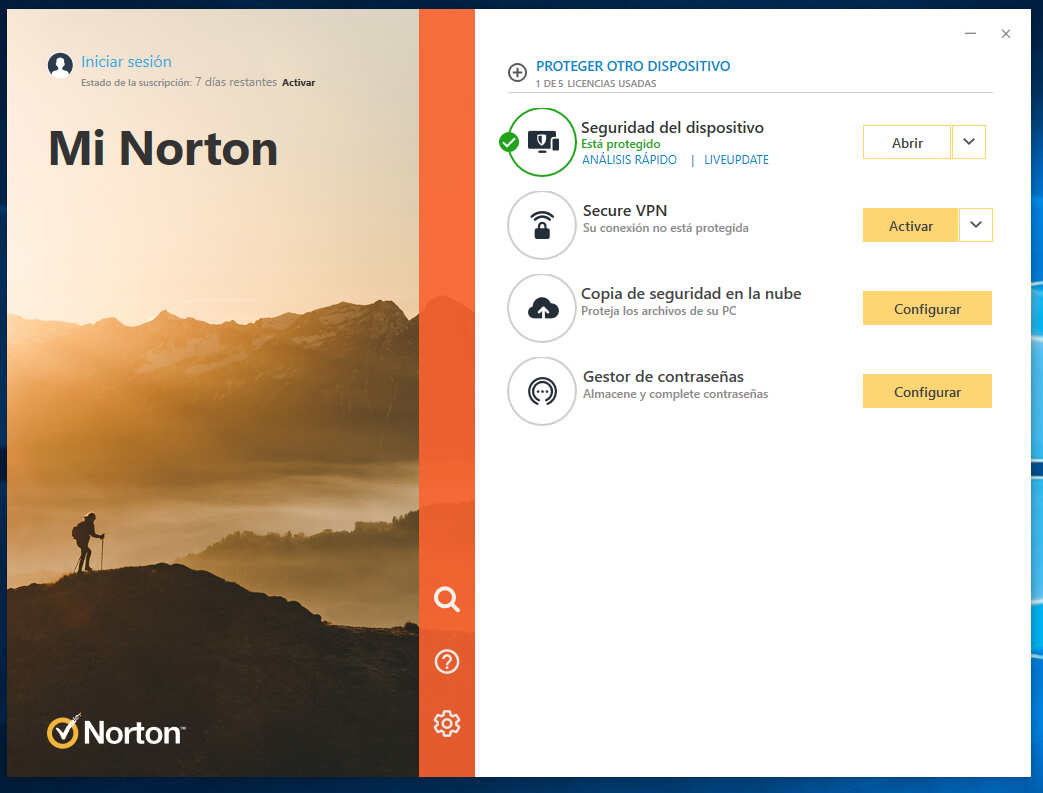Run ANÁLISIS RÁPIDO quick scan
Image resolution: width=1043 pixels, height=793 pixels.
coord(629,160)
